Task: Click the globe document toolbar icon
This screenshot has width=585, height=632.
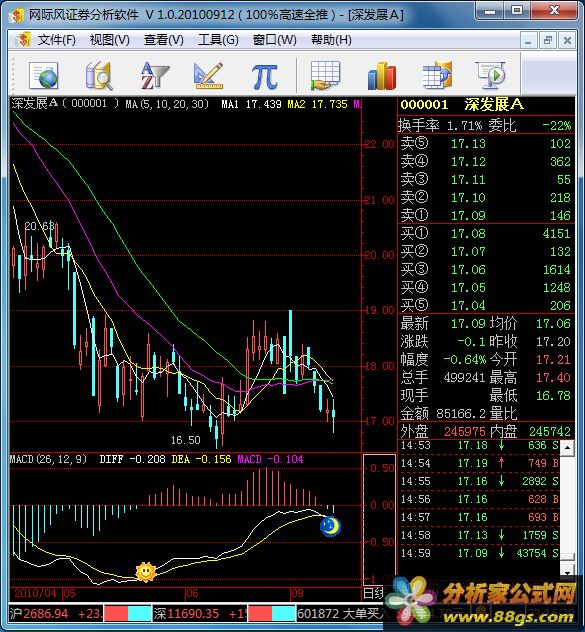Action: point(44,75)
